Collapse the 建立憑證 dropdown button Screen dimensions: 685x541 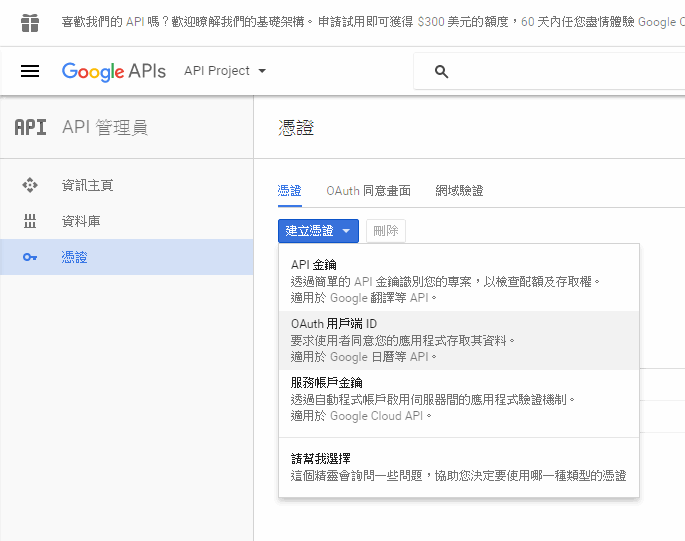click(x=317, y=231)
